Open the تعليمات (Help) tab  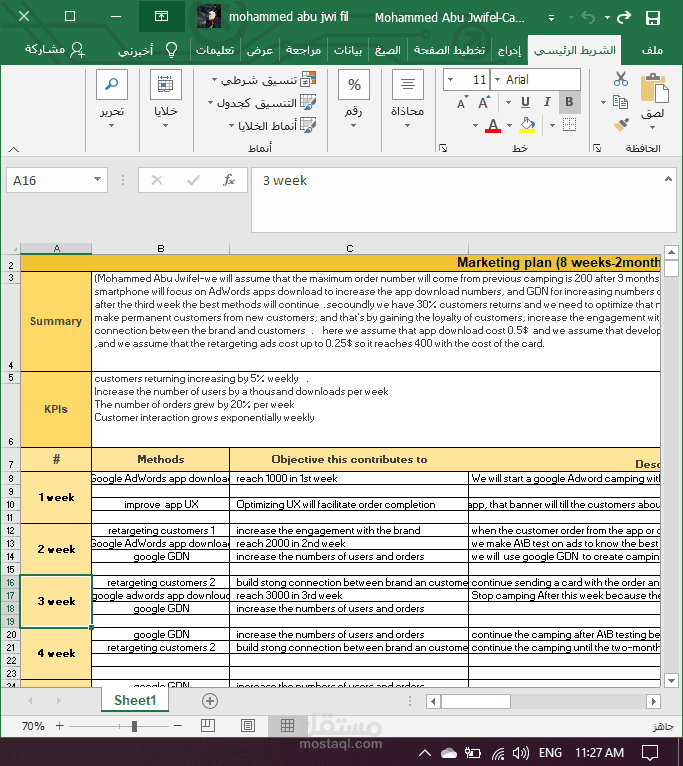tap(215, 50)
